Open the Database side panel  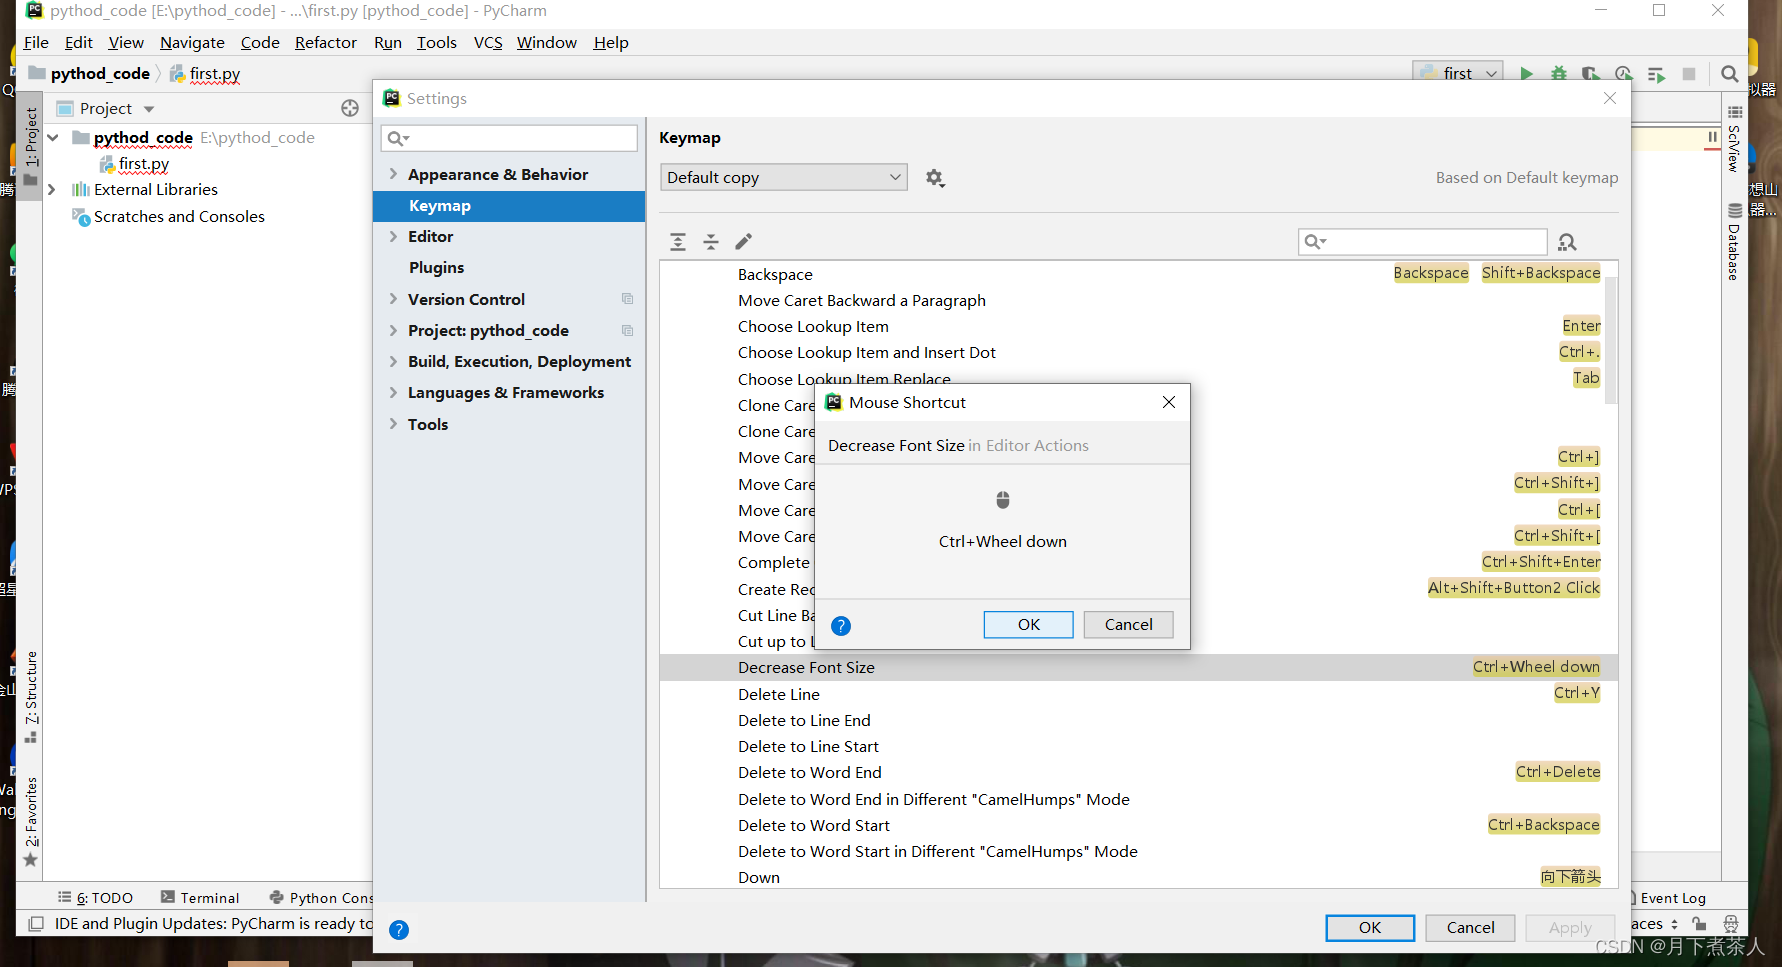1734,242
